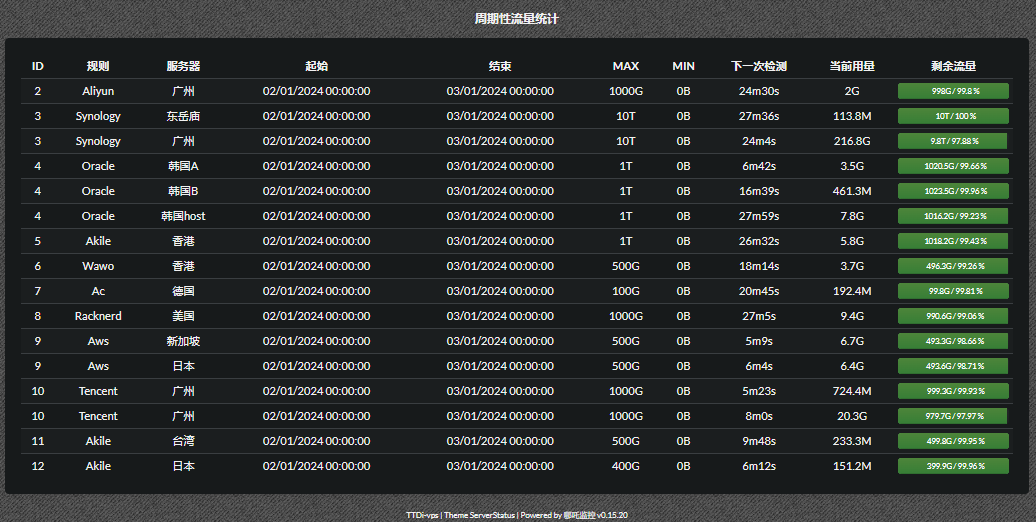Select the 韩国host server cell
This screenshot has width=1036, height=522.
(183, 216)
